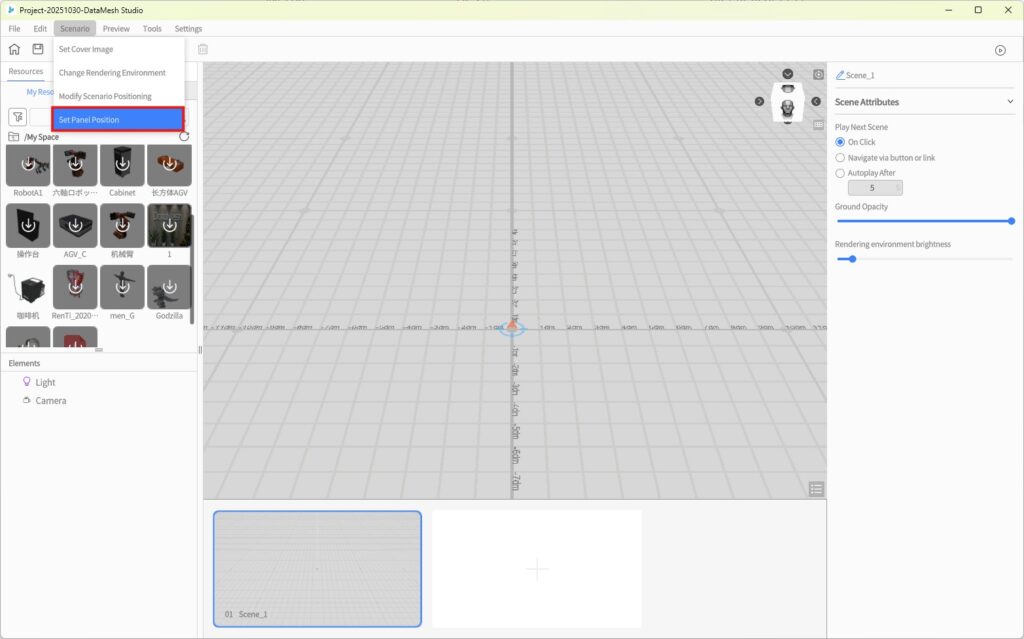Click the Light element in Elements list

[45, 382]
